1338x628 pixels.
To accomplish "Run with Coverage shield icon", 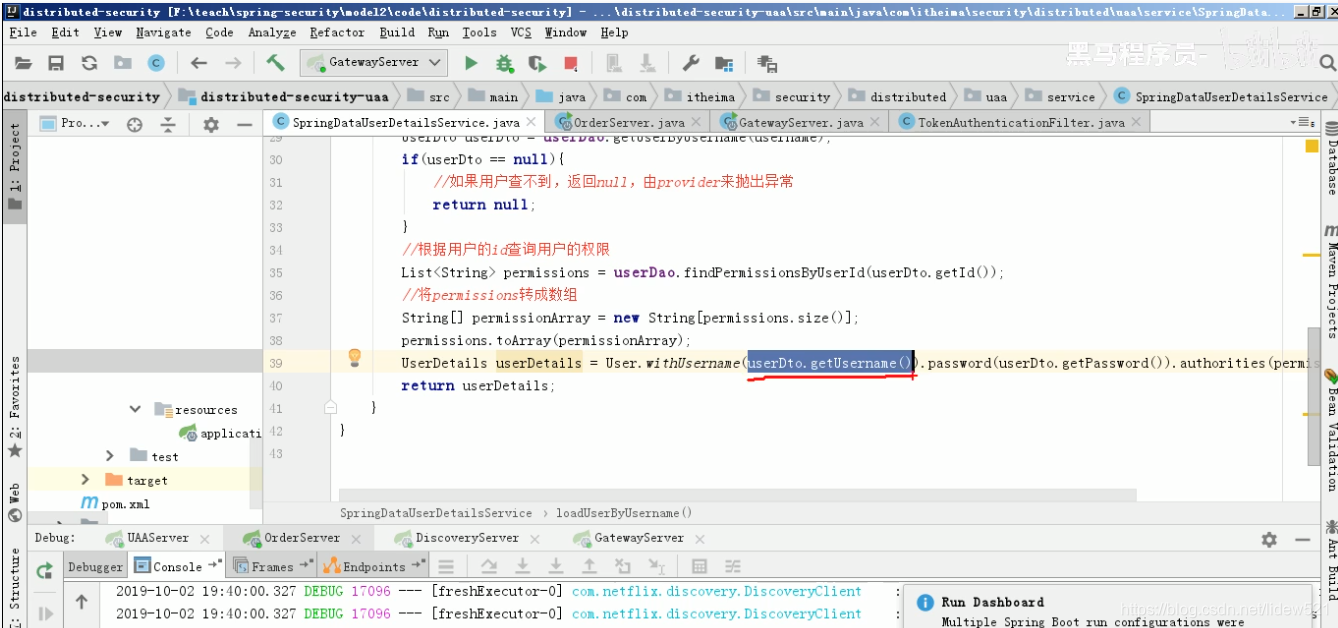I will click(538, 63).
